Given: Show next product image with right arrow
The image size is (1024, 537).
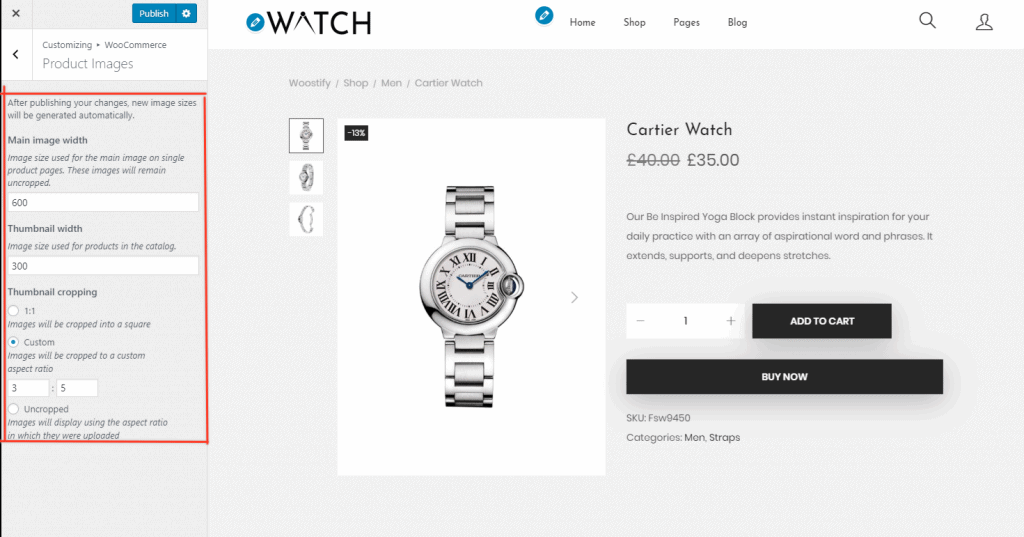Looking at the screenshot, I should click(574, 297).
